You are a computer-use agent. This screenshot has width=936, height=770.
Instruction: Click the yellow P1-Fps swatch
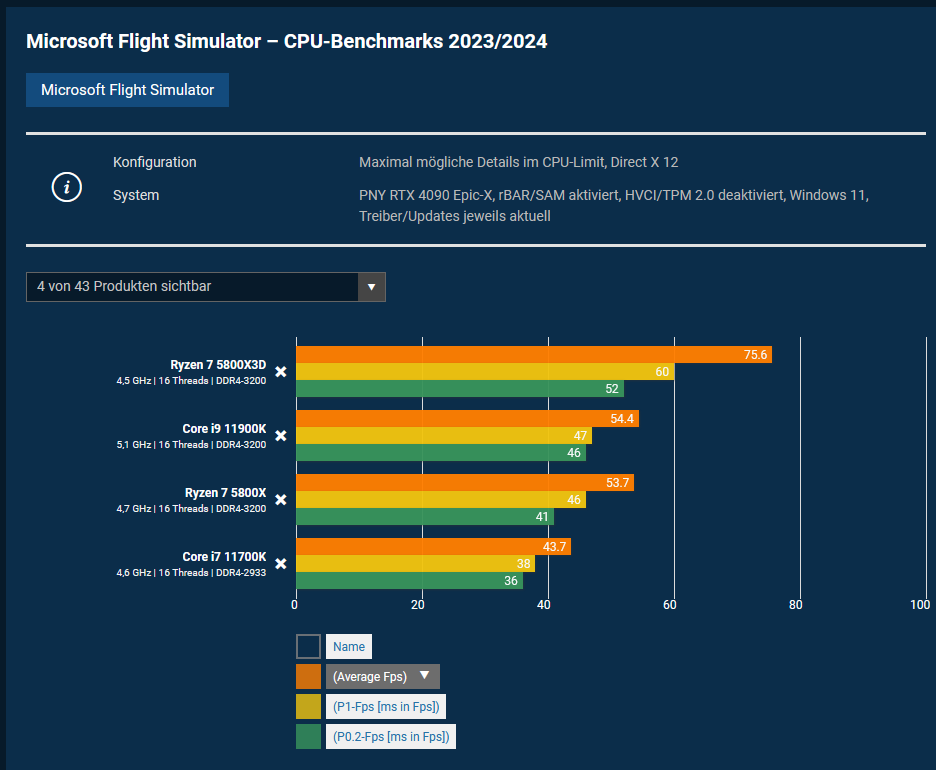(x=308, y=706)
